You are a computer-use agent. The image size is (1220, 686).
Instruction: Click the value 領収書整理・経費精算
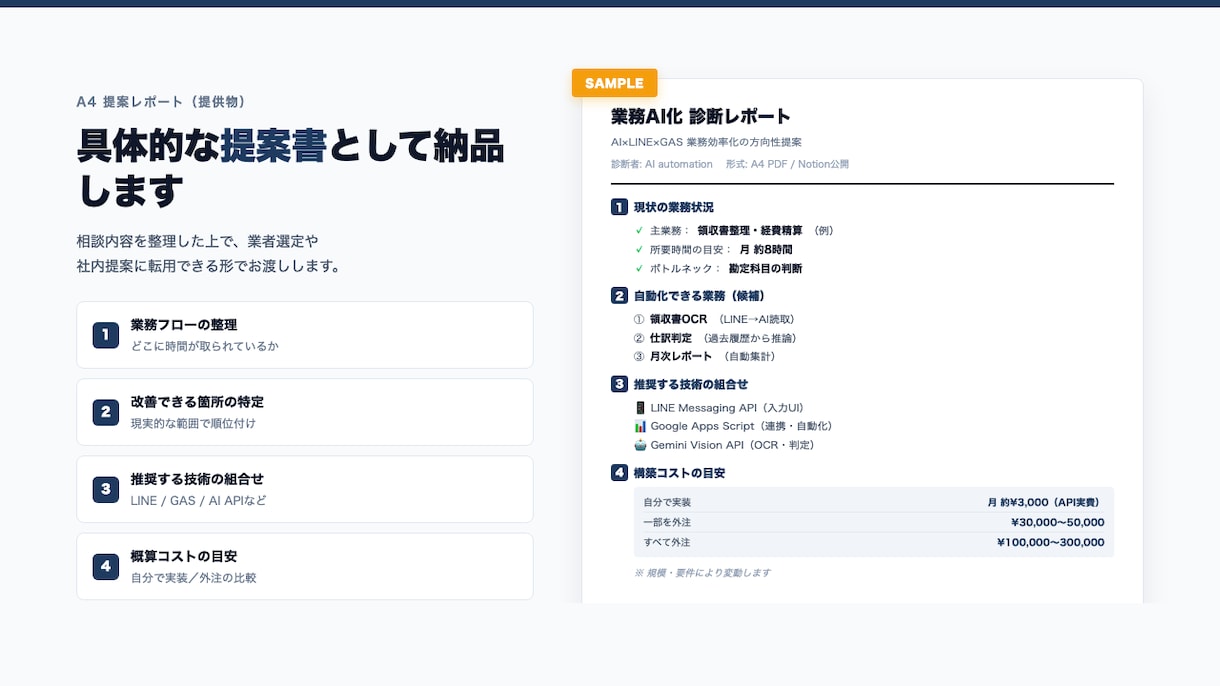(x=751, y=230)
